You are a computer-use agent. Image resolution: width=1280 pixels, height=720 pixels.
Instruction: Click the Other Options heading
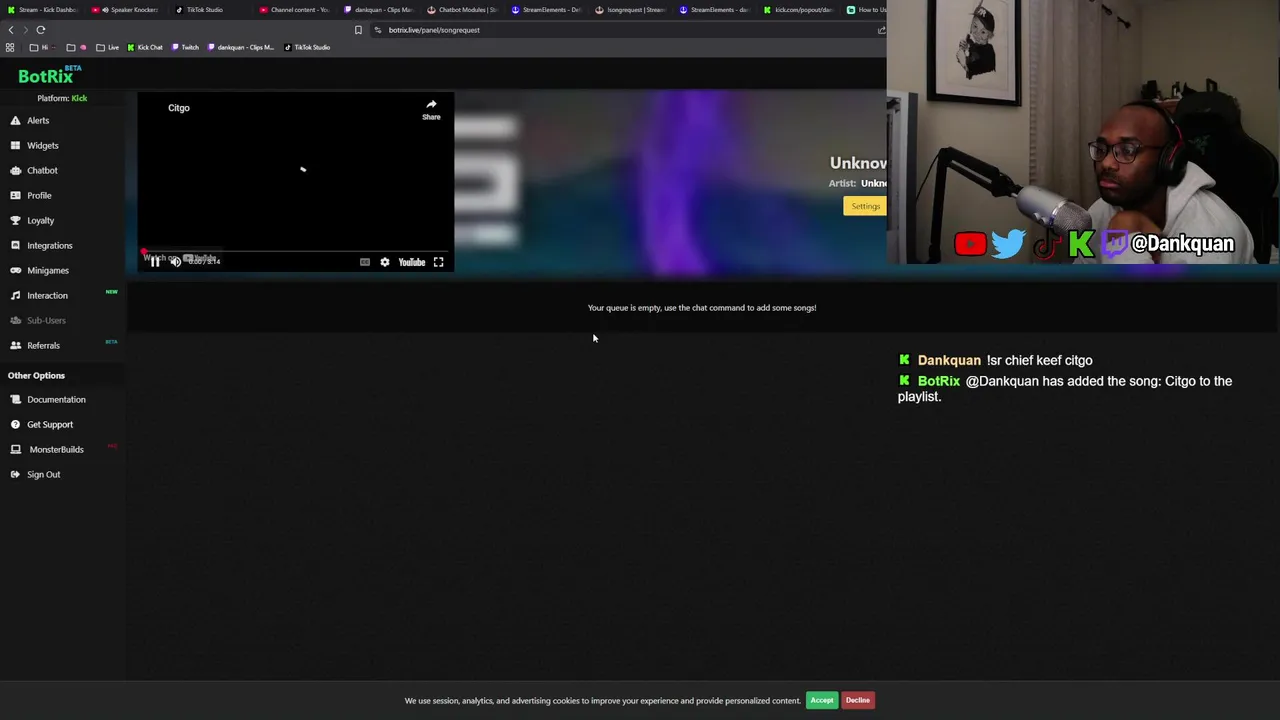pyautogui.click(x=36, y=375)
